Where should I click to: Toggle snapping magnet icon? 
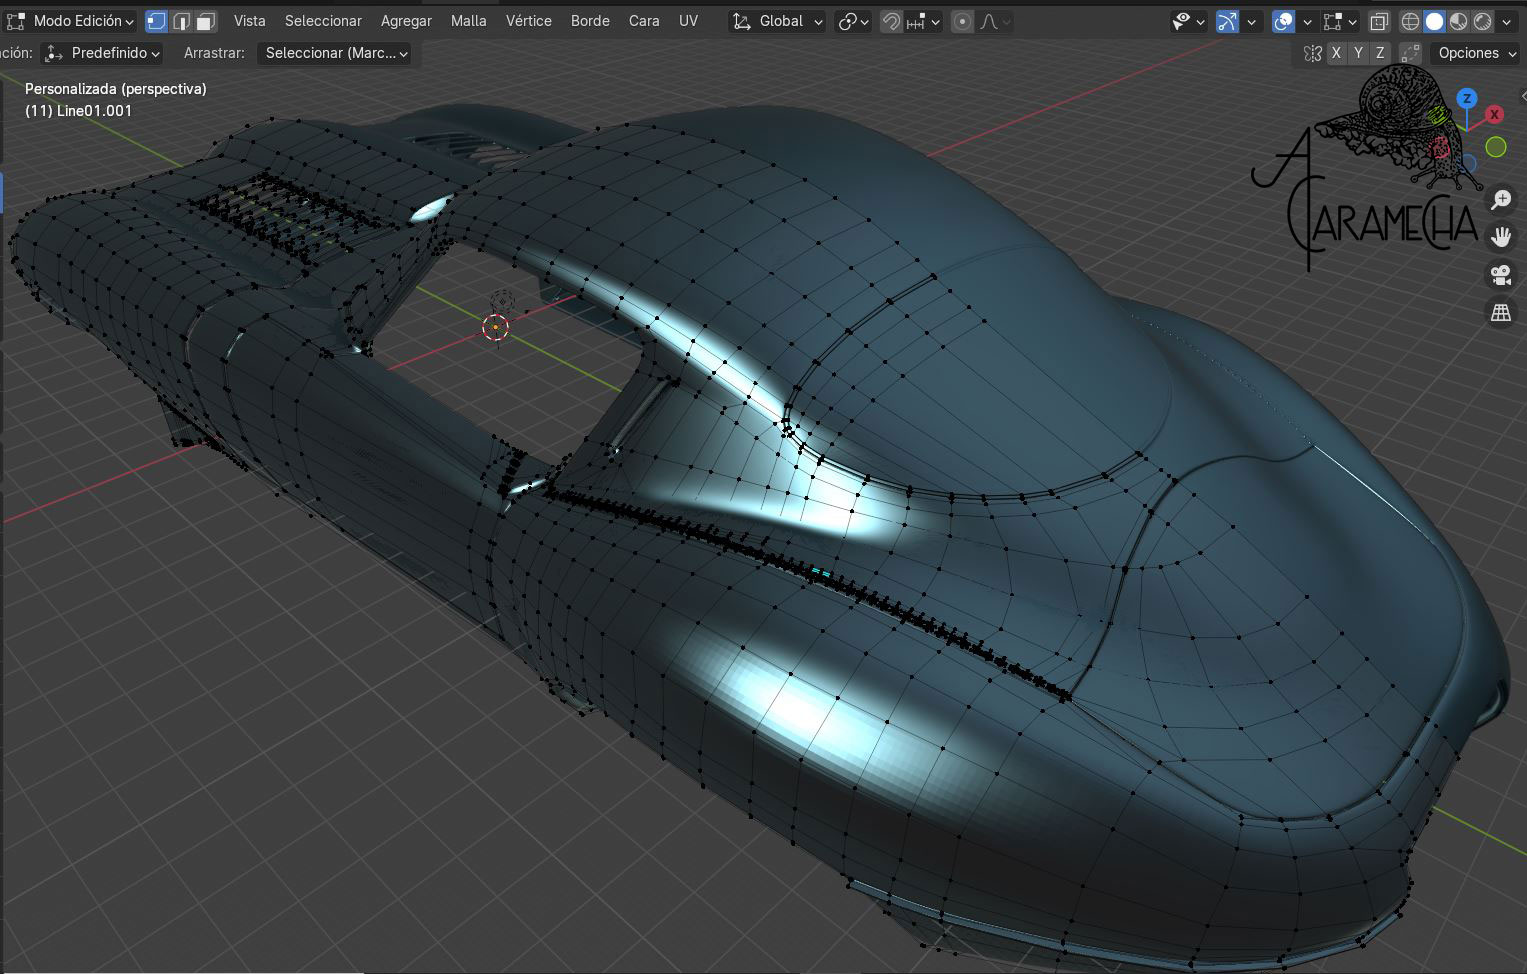click(890, 21)
